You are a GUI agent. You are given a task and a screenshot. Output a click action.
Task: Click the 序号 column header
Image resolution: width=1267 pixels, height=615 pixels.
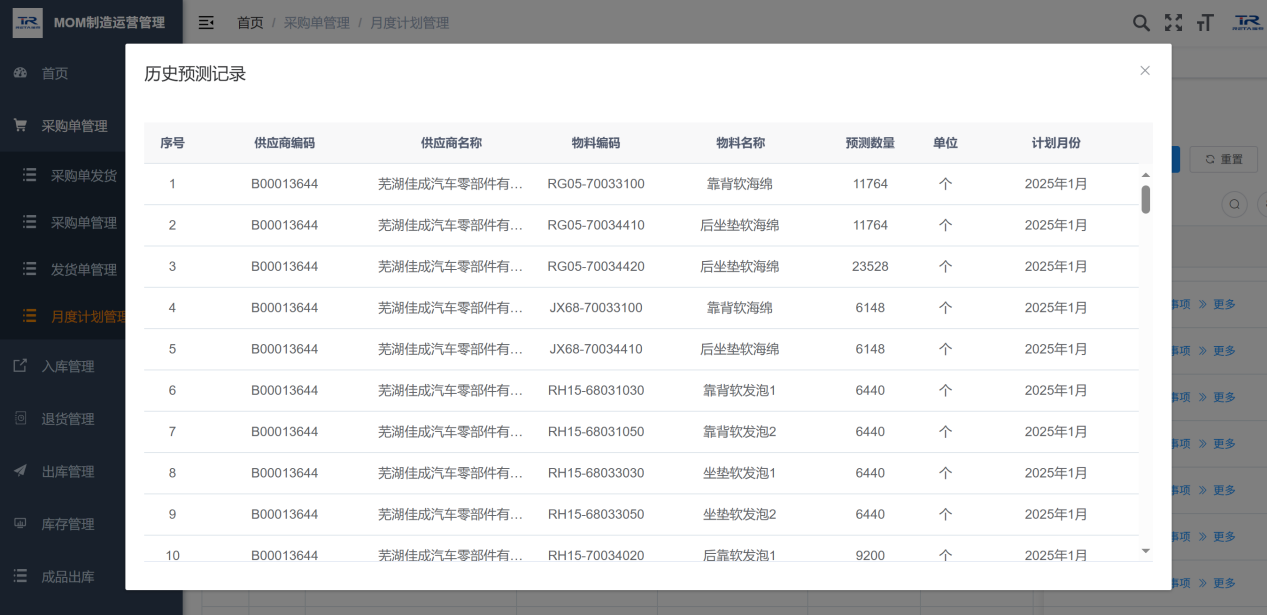[x=172, y=143]
